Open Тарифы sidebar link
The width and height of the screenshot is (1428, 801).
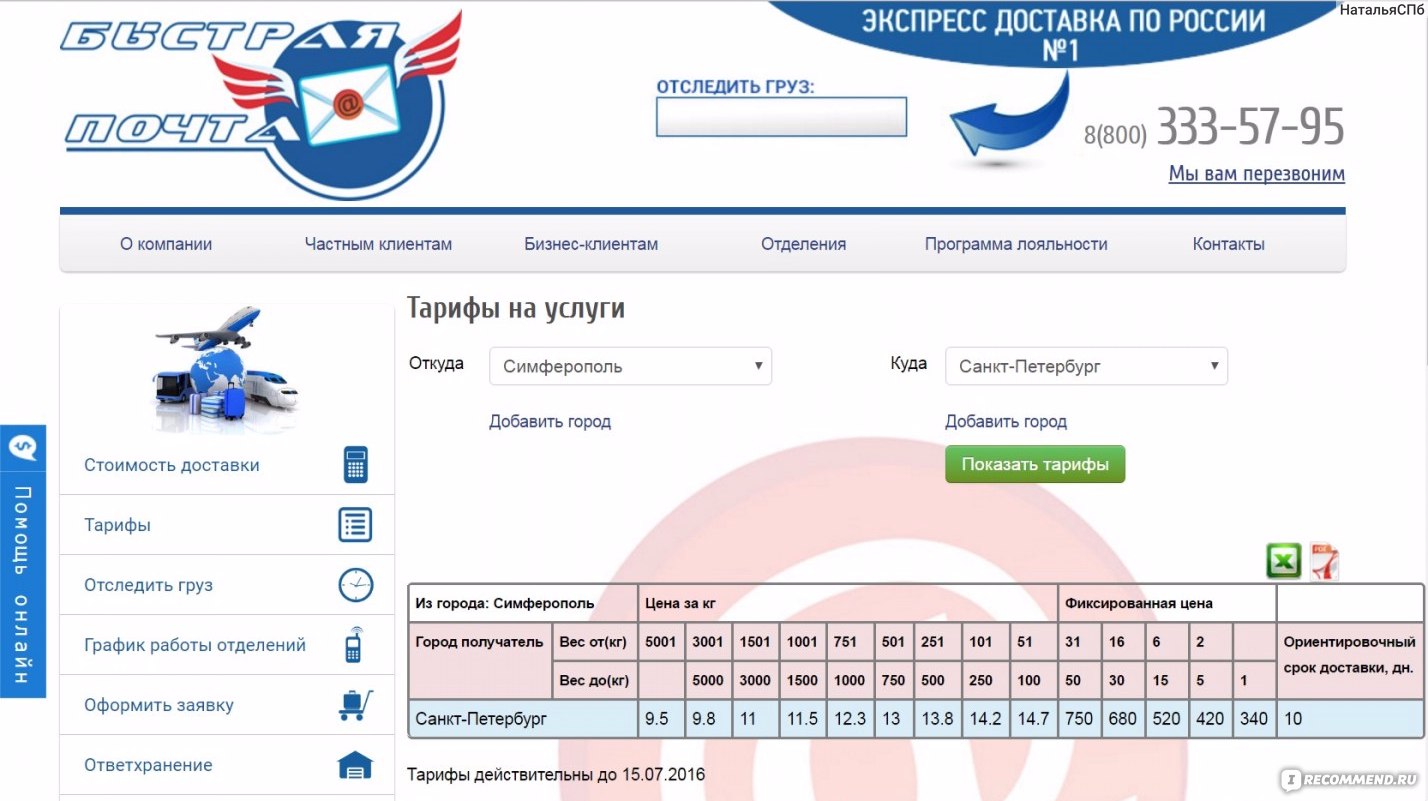(x=117, y=525)
